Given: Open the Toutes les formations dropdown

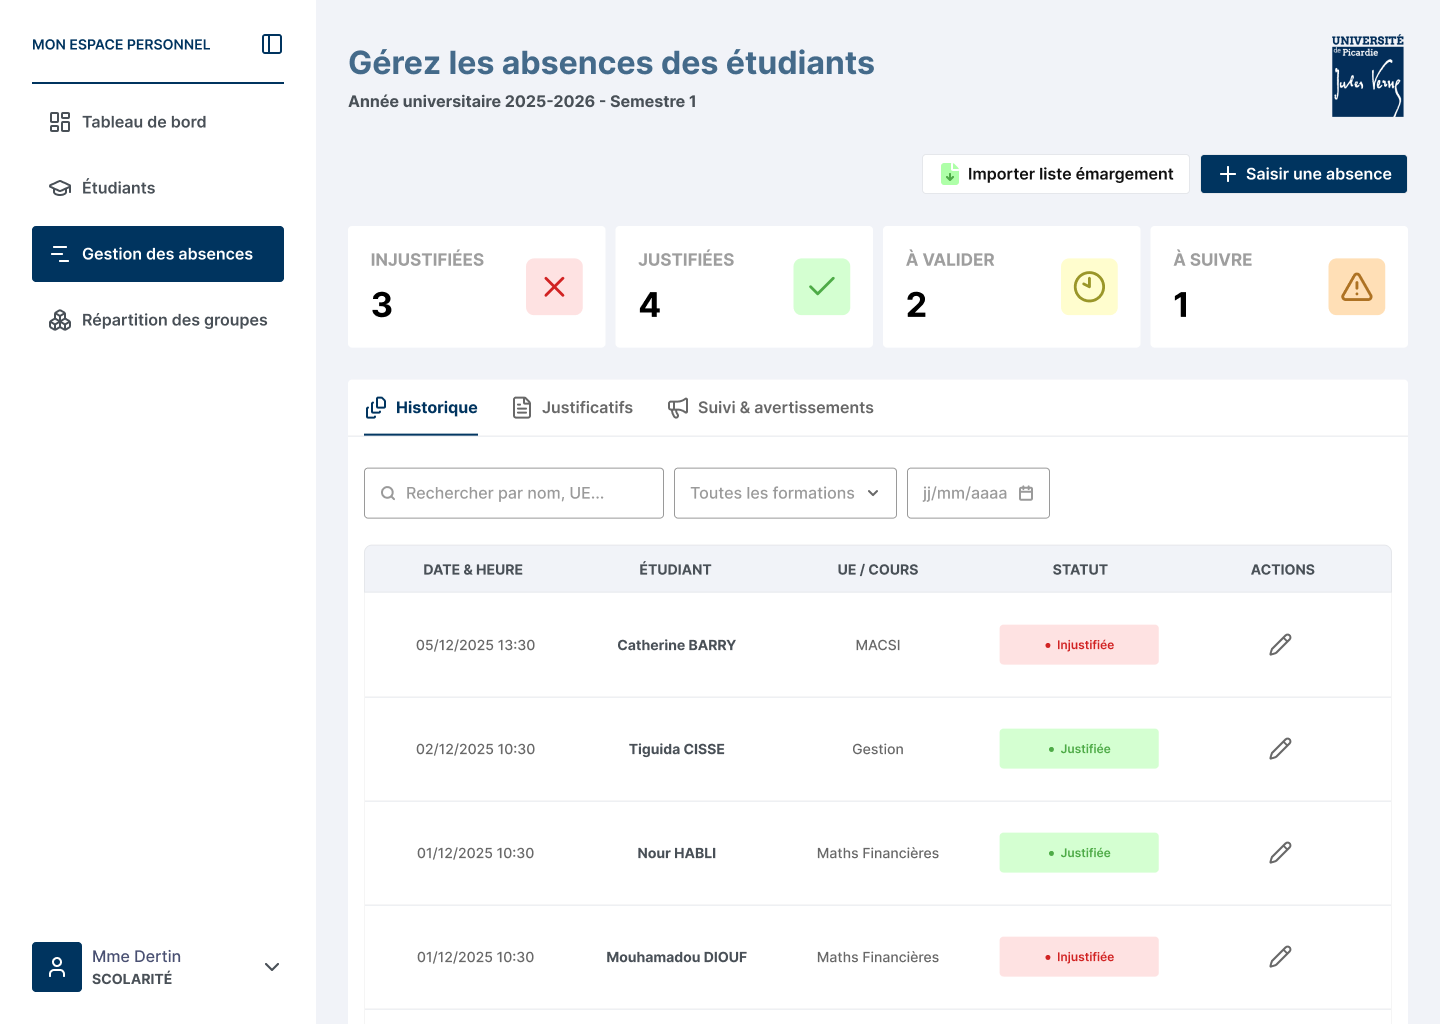Looking at the screenshot, I should pyautogui.click(x=784, y=493).
